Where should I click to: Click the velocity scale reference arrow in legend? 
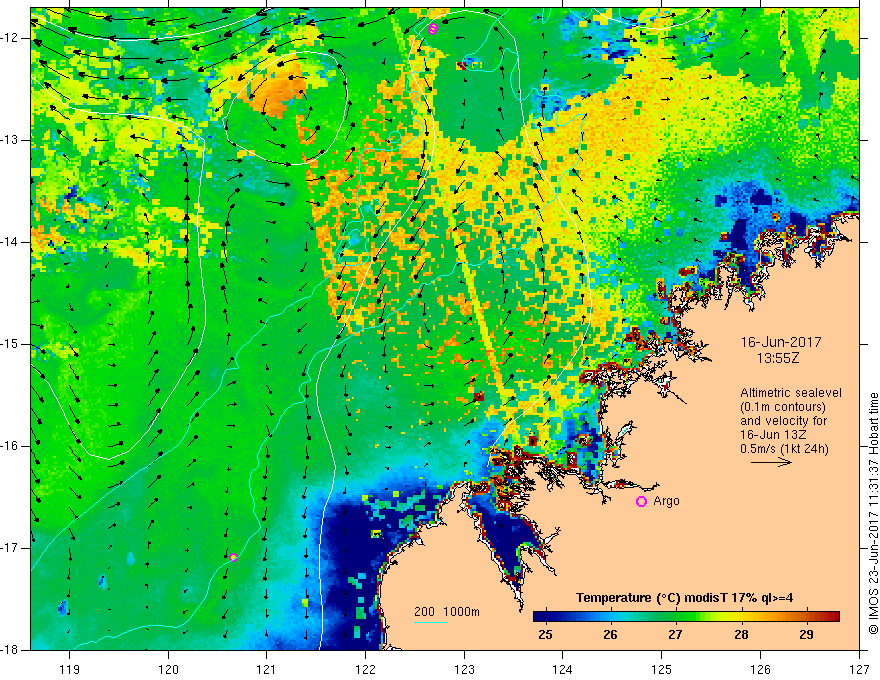(771, 462)
